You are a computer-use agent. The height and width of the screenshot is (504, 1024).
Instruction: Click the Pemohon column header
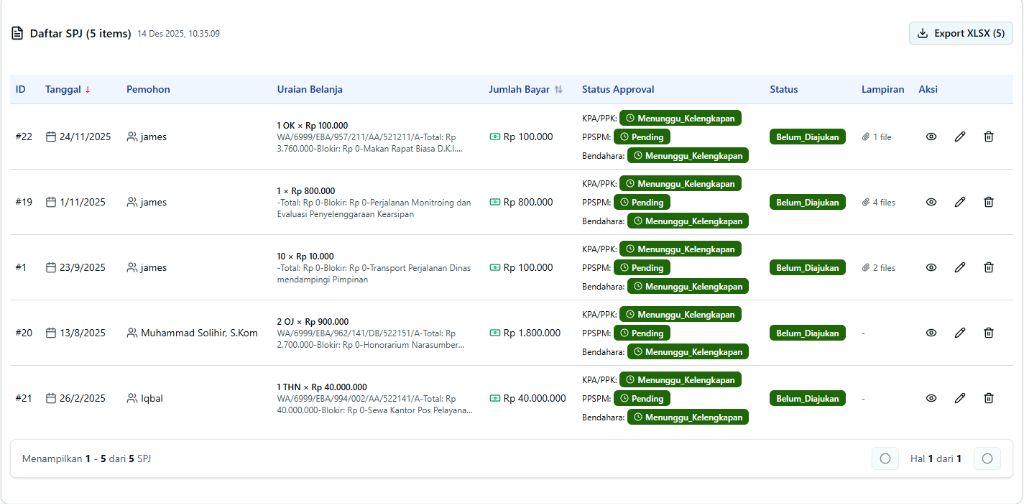pos(148,89)
